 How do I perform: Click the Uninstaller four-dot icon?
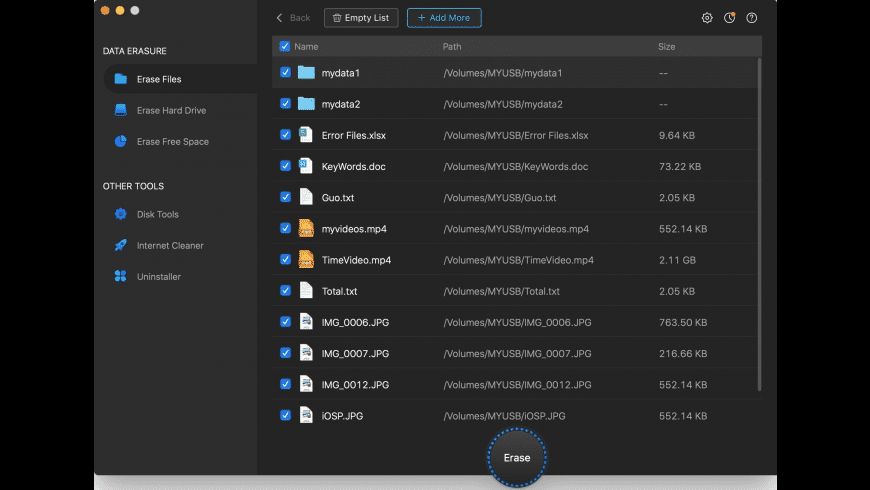[x=120, y=276]
